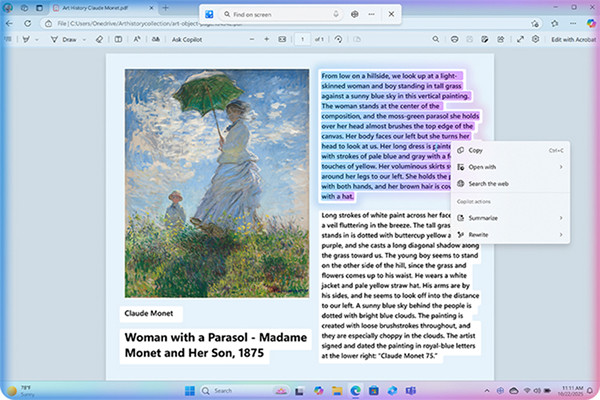
Task: Select the Draw tool
Action: (x=65, y=39)
